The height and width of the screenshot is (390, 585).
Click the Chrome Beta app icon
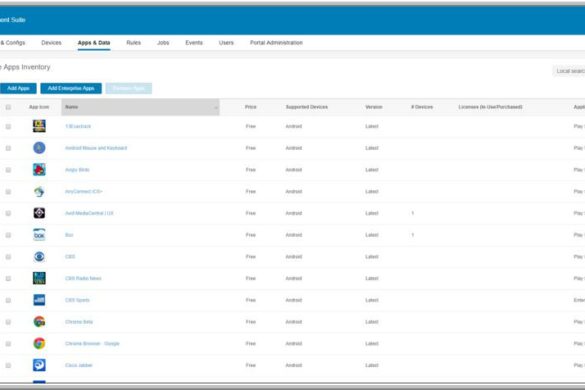click(39, 321)
